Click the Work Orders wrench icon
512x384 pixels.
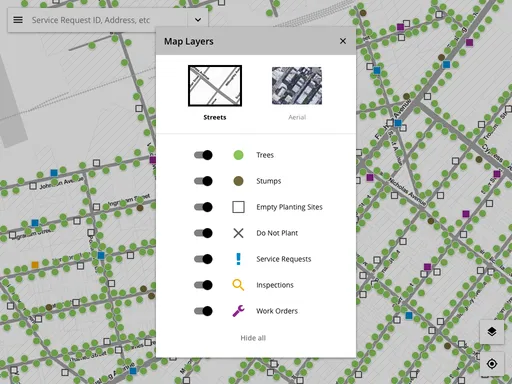238,311
